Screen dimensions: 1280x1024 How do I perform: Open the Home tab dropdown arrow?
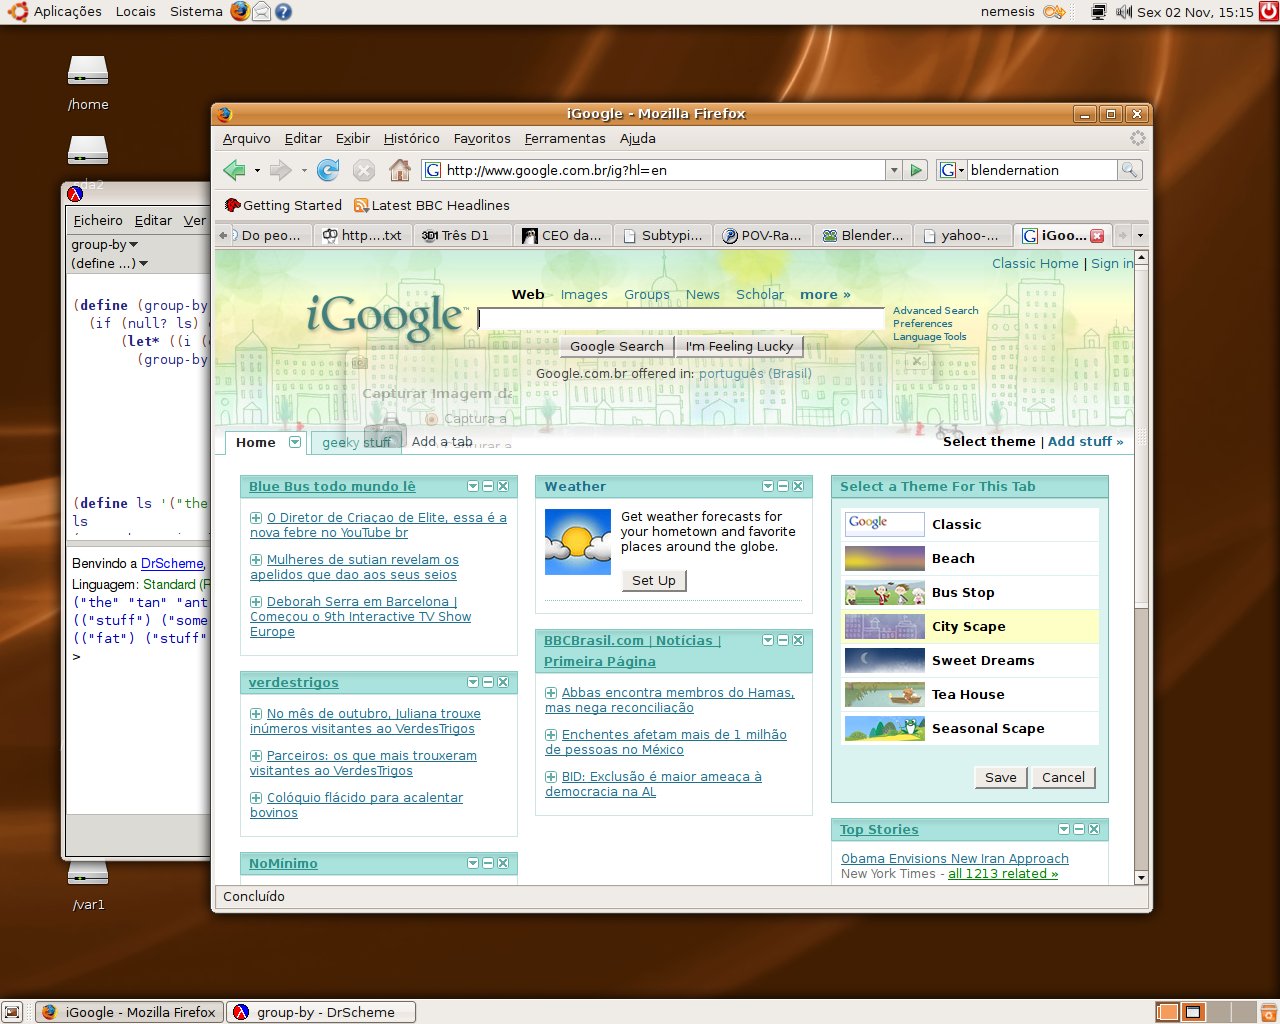[x=294, y=442]
